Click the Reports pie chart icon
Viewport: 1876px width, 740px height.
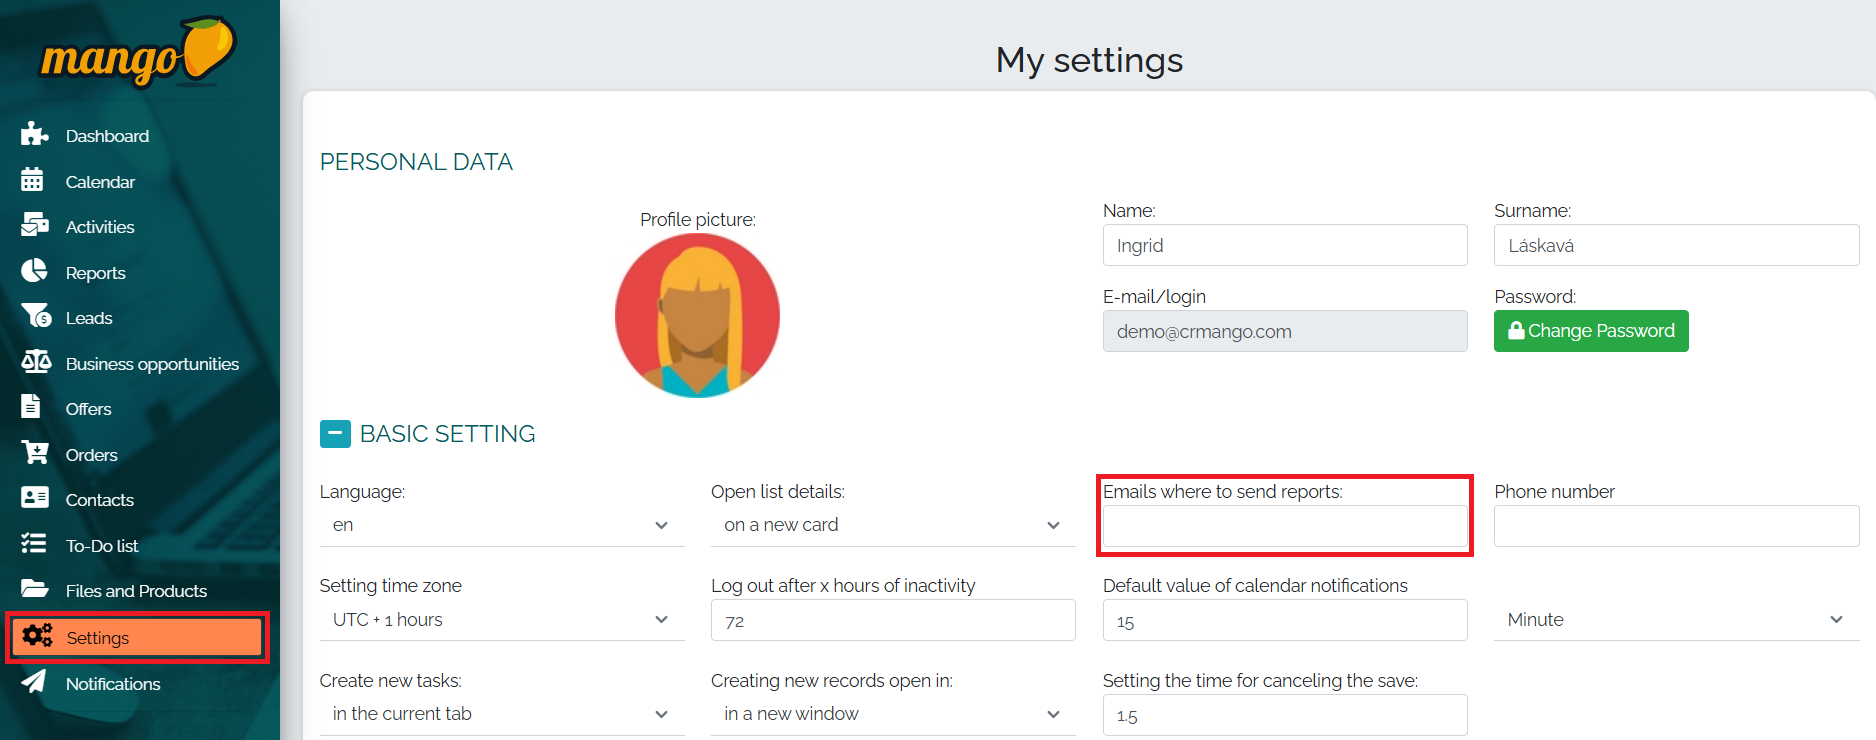(34, 271)
